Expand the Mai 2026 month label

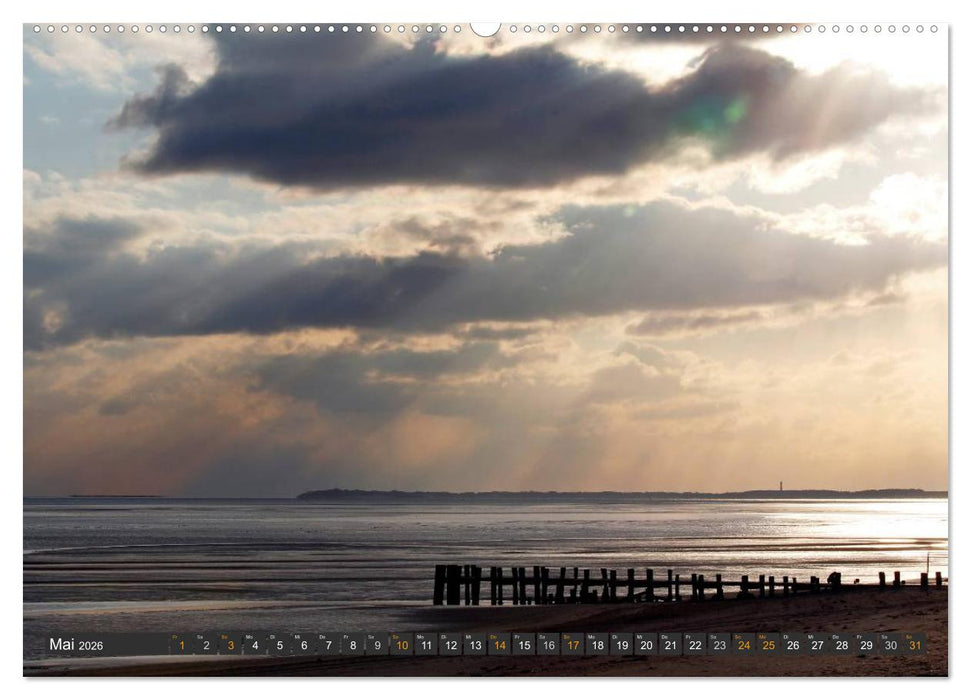pyautogui.click(x=70, y=645)
